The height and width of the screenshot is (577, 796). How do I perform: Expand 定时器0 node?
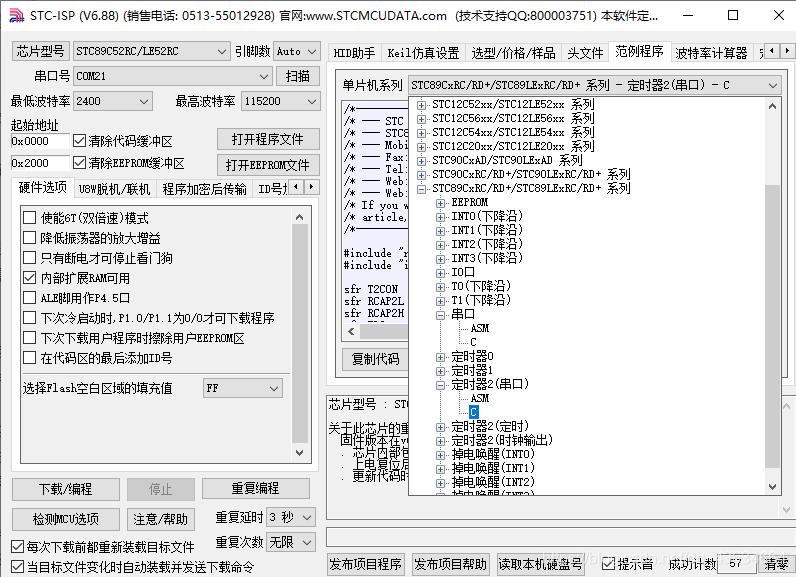tap(440, 357)
